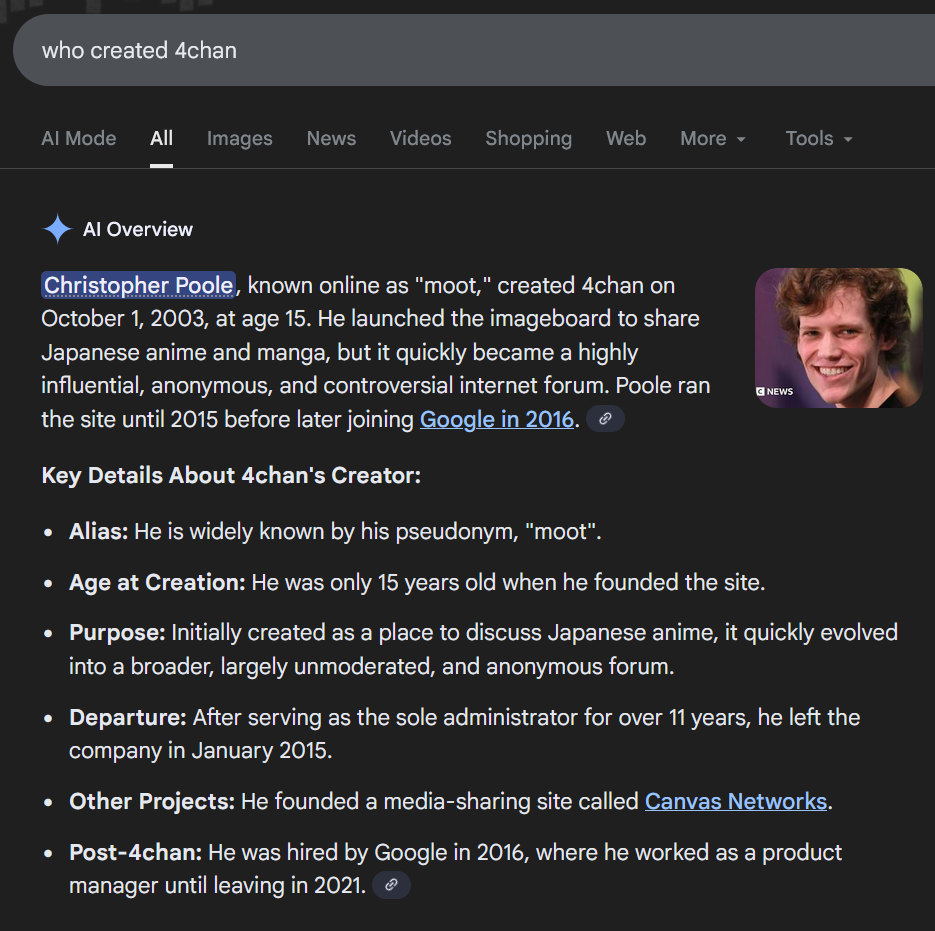935x931 pixels.
Task: Click the 'Departure:' bullet label
Action: pyautogui.click(x=128, y=717)
